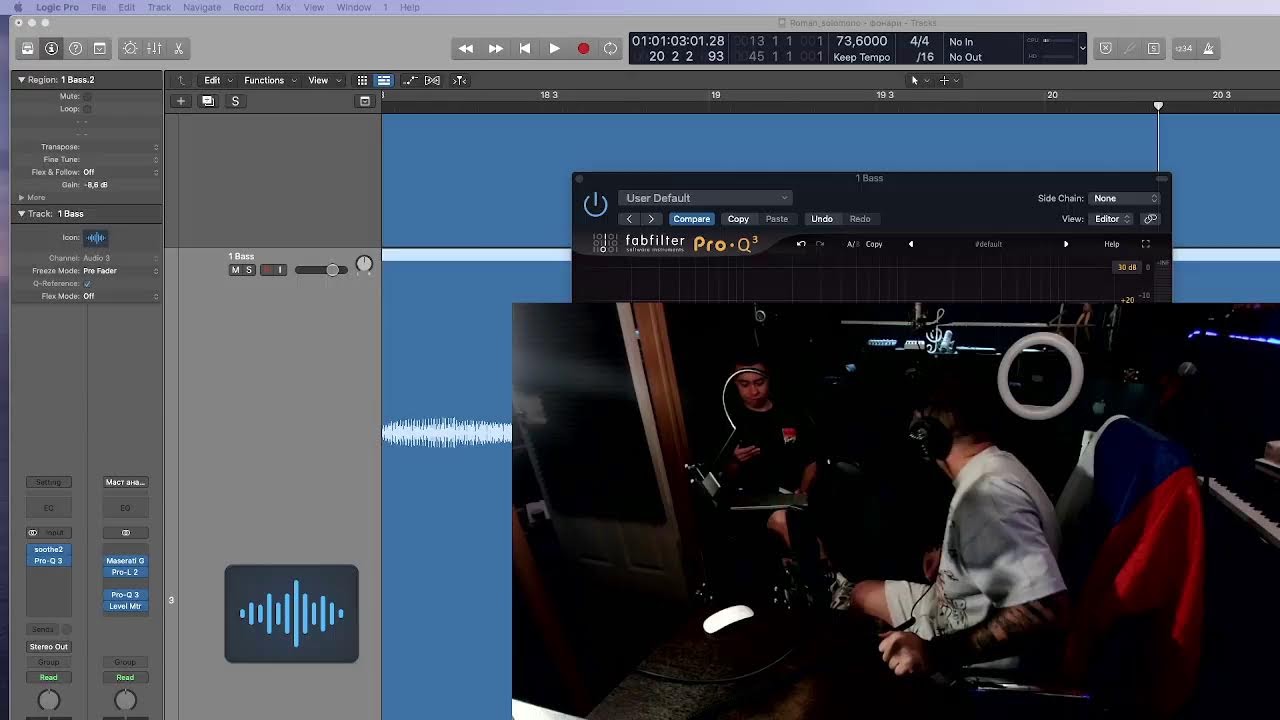This screenshot has width=1280, height=720.
Task: Toggle the Pro-Q 3 plugin power button
Action: click(595, 204)
